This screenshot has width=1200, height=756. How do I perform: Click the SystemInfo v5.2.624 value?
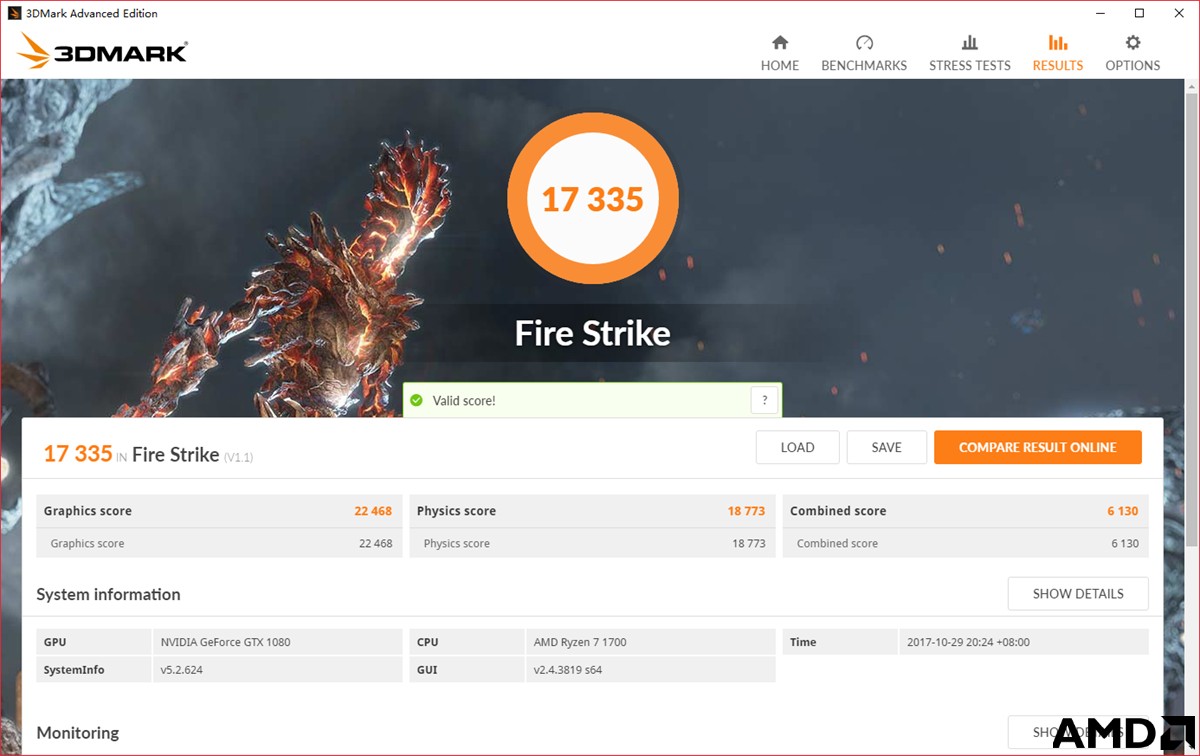pos(181,670)
